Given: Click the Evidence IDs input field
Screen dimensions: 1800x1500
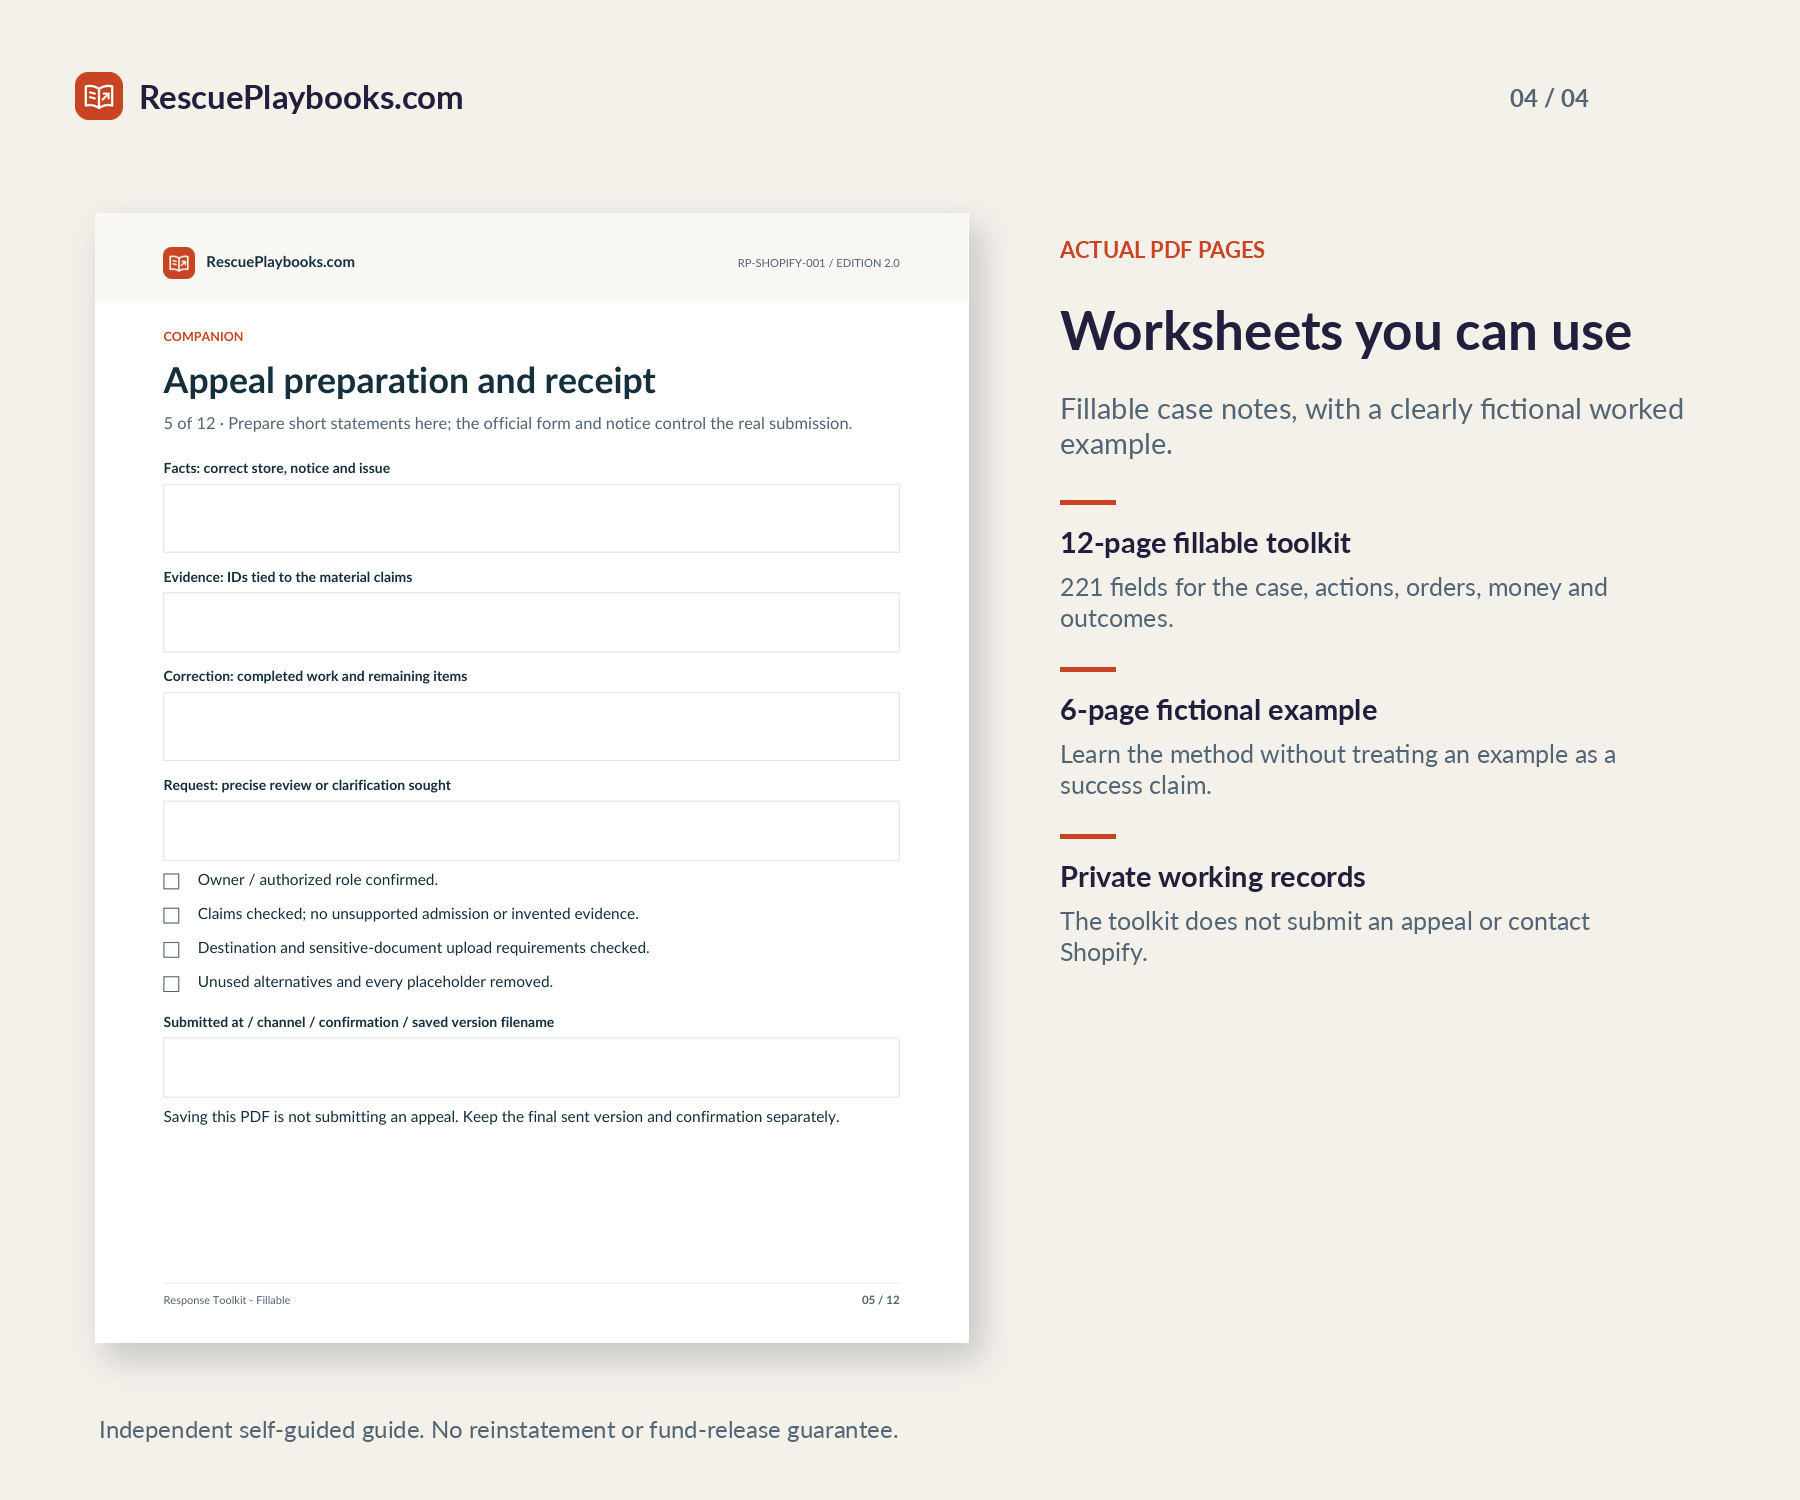Looking at the screenshot, I should pyautogui.click(x=531, y=622).
